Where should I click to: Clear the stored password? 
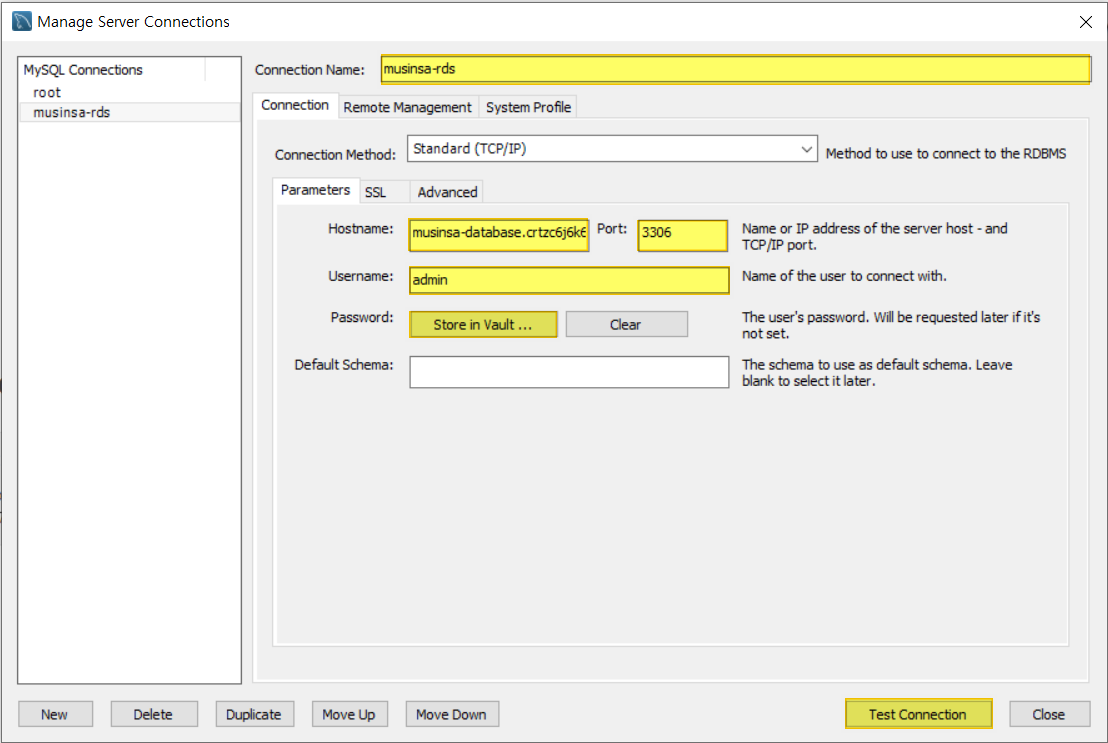tap(626, 324)
